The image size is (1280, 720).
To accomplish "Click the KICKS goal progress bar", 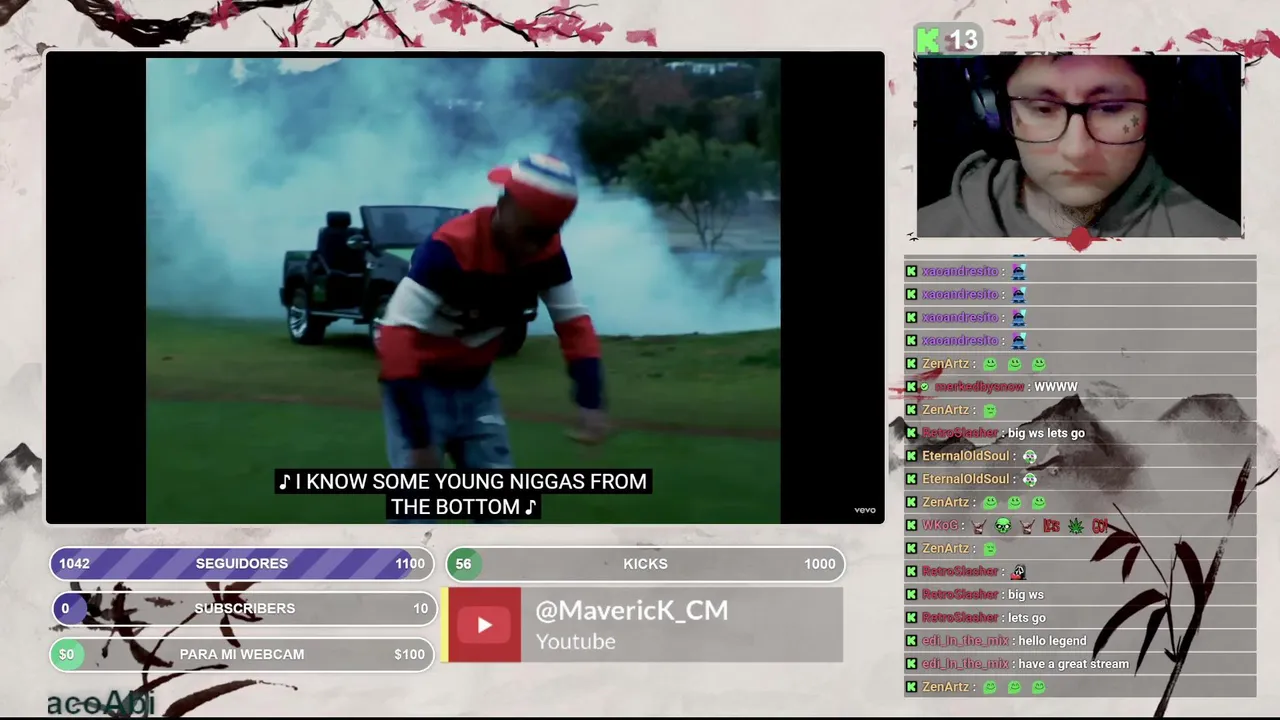I will 645,564.
